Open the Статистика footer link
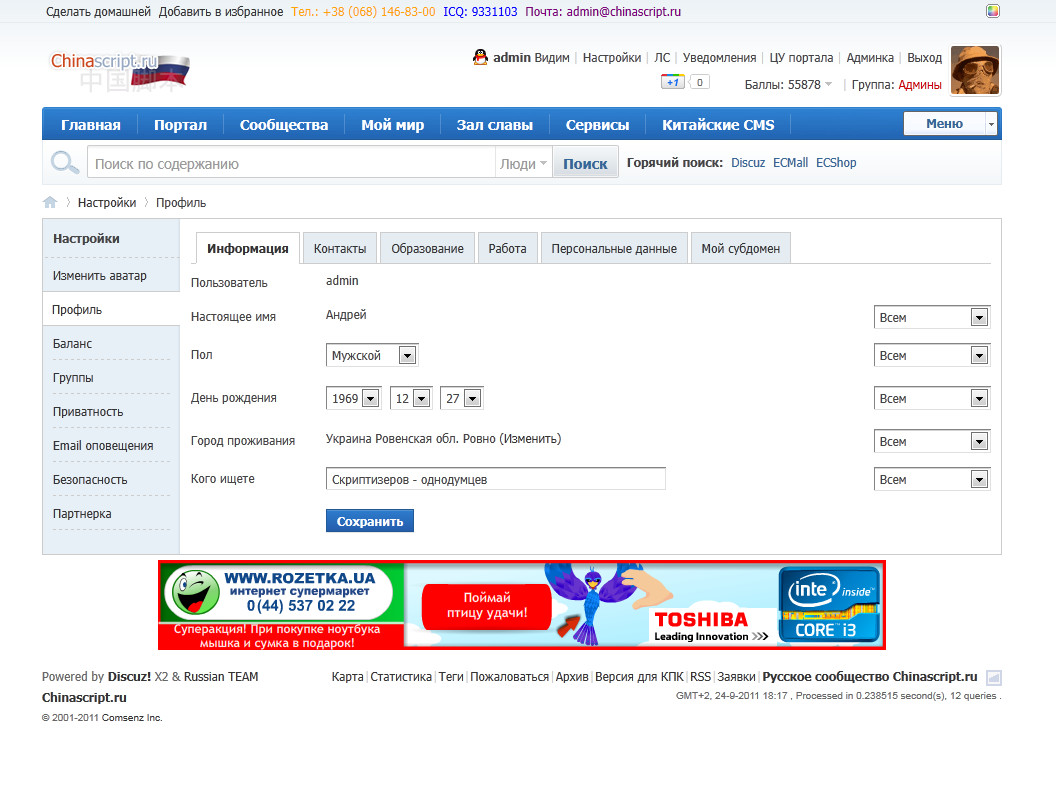The image size is (1056, 785). pyautogui.click(x=401, y=677)
